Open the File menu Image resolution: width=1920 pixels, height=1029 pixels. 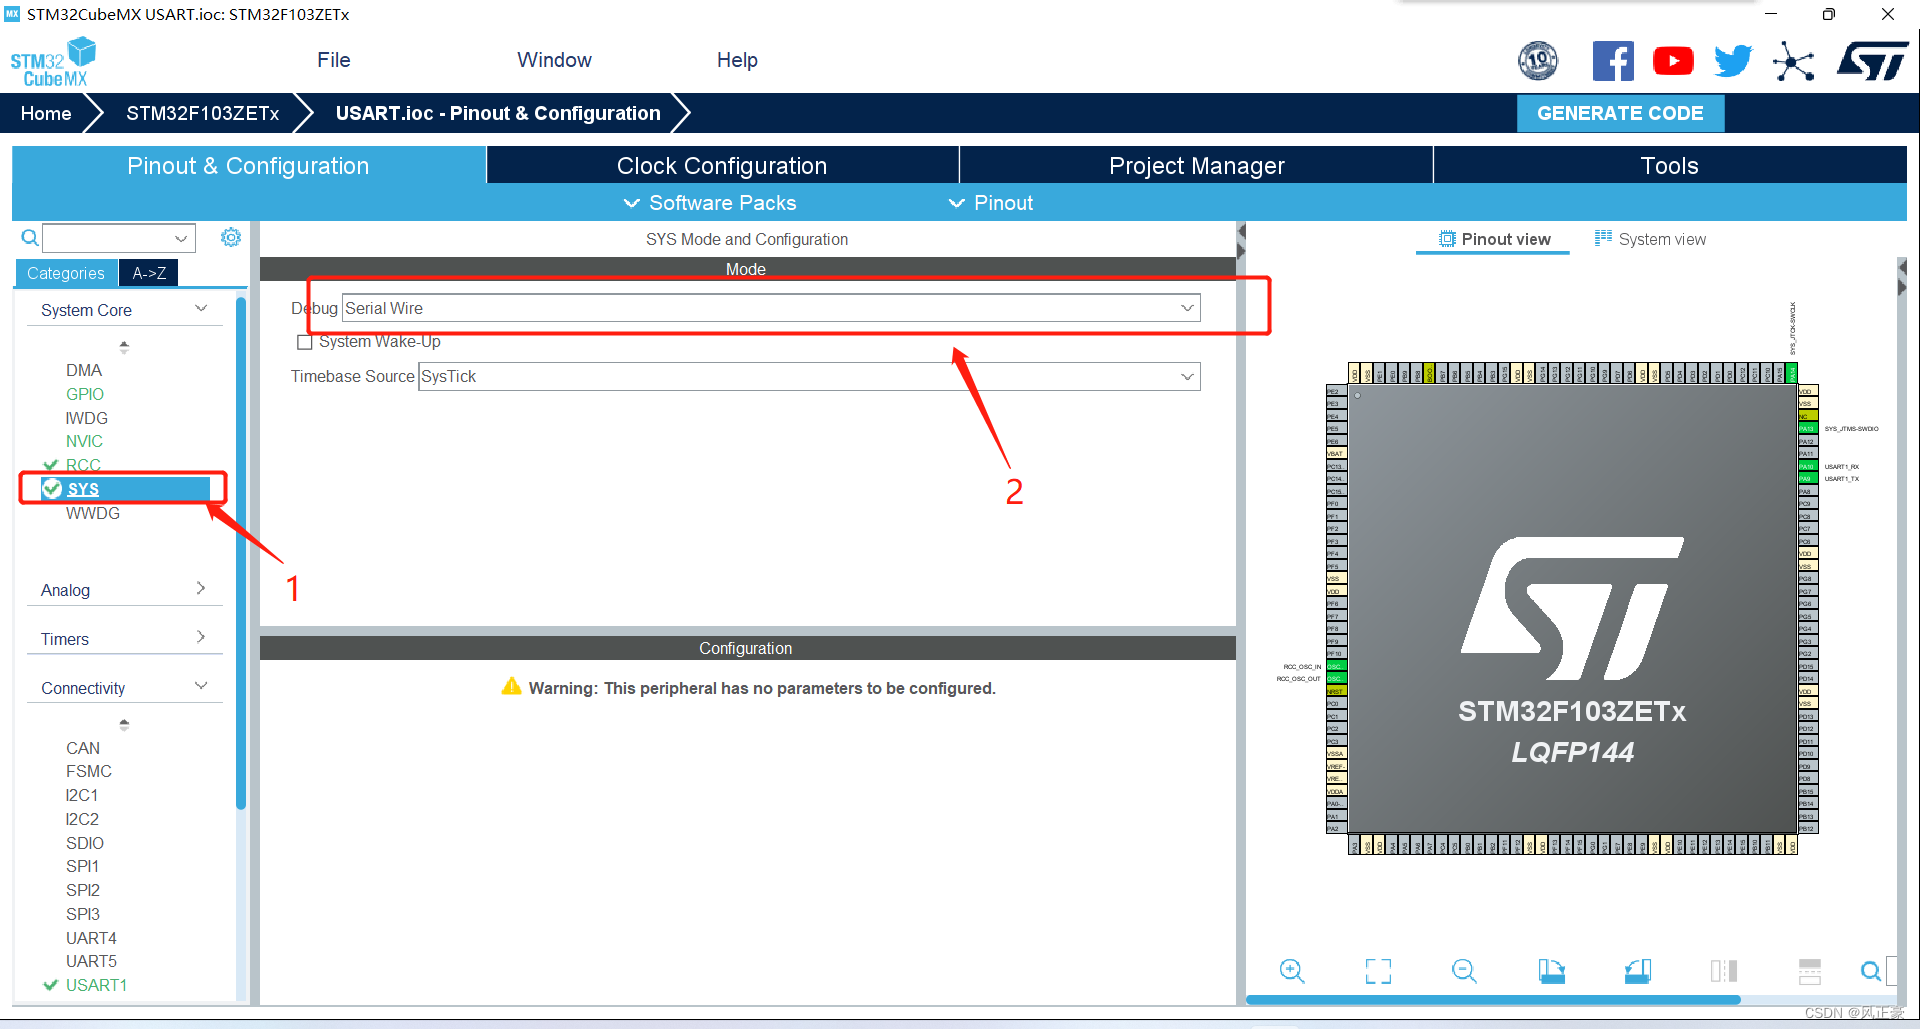point(334,60)
